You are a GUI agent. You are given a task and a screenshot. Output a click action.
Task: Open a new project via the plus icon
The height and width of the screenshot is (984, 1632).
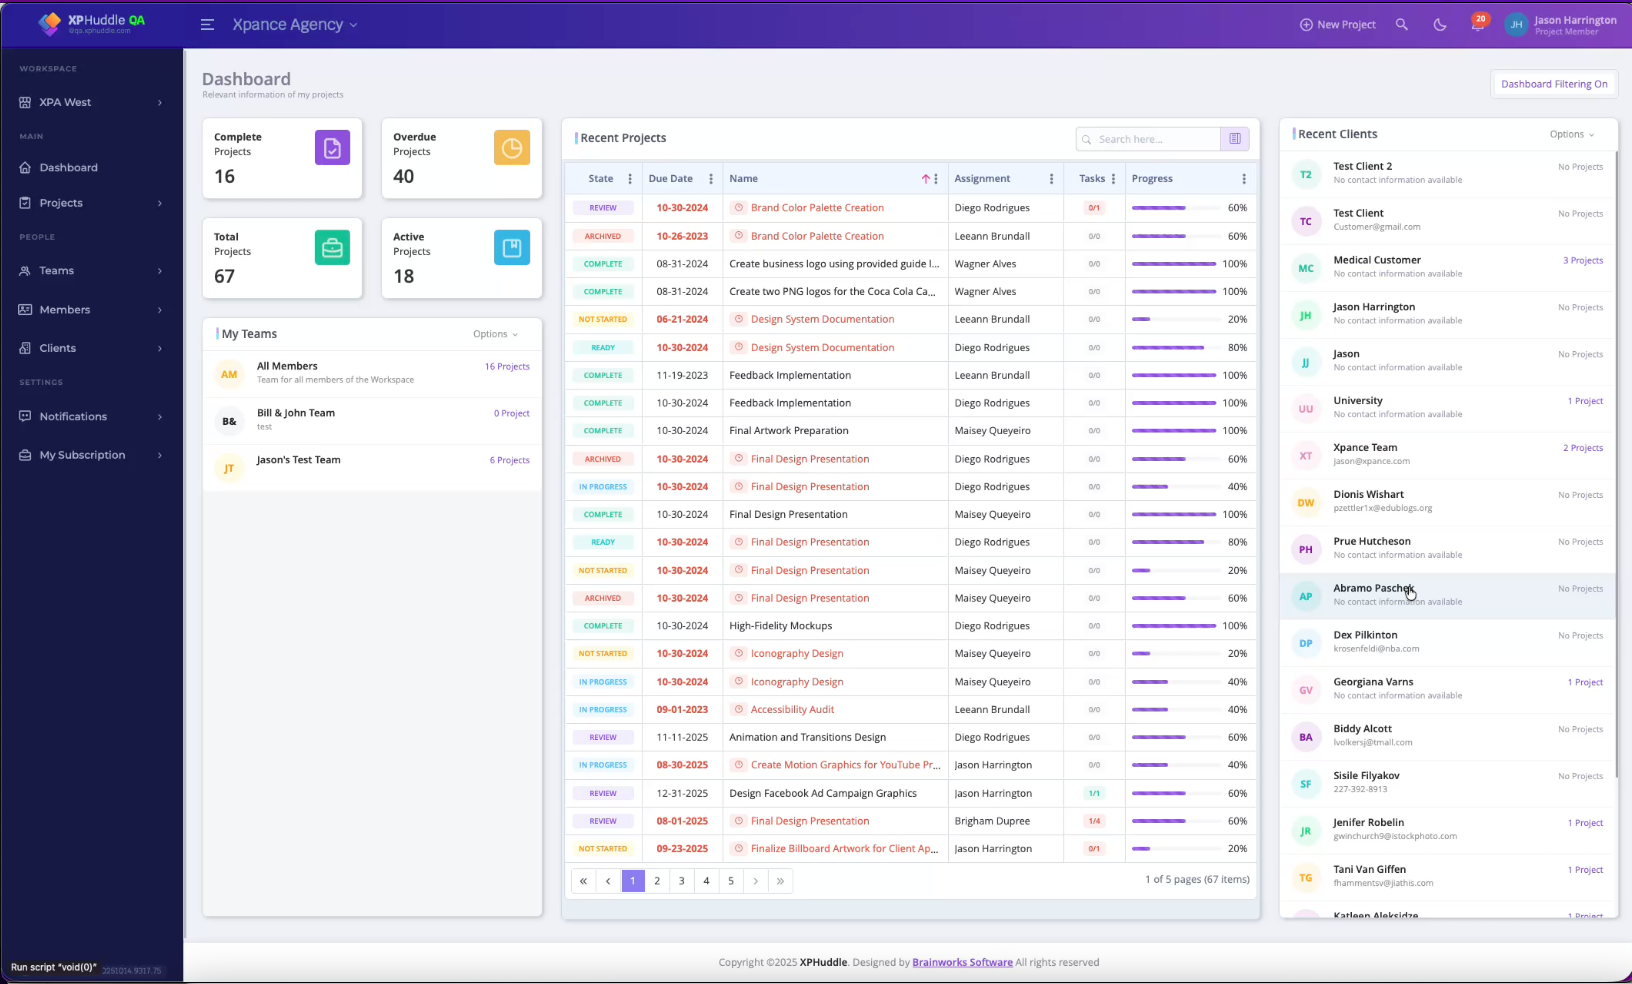pos(1337,24)
